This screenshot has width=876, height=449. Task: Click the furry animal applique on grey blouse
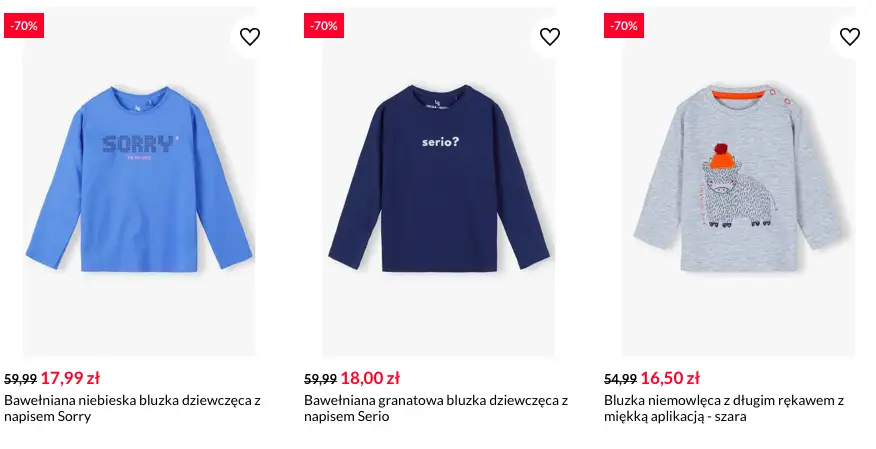[741, 195]
